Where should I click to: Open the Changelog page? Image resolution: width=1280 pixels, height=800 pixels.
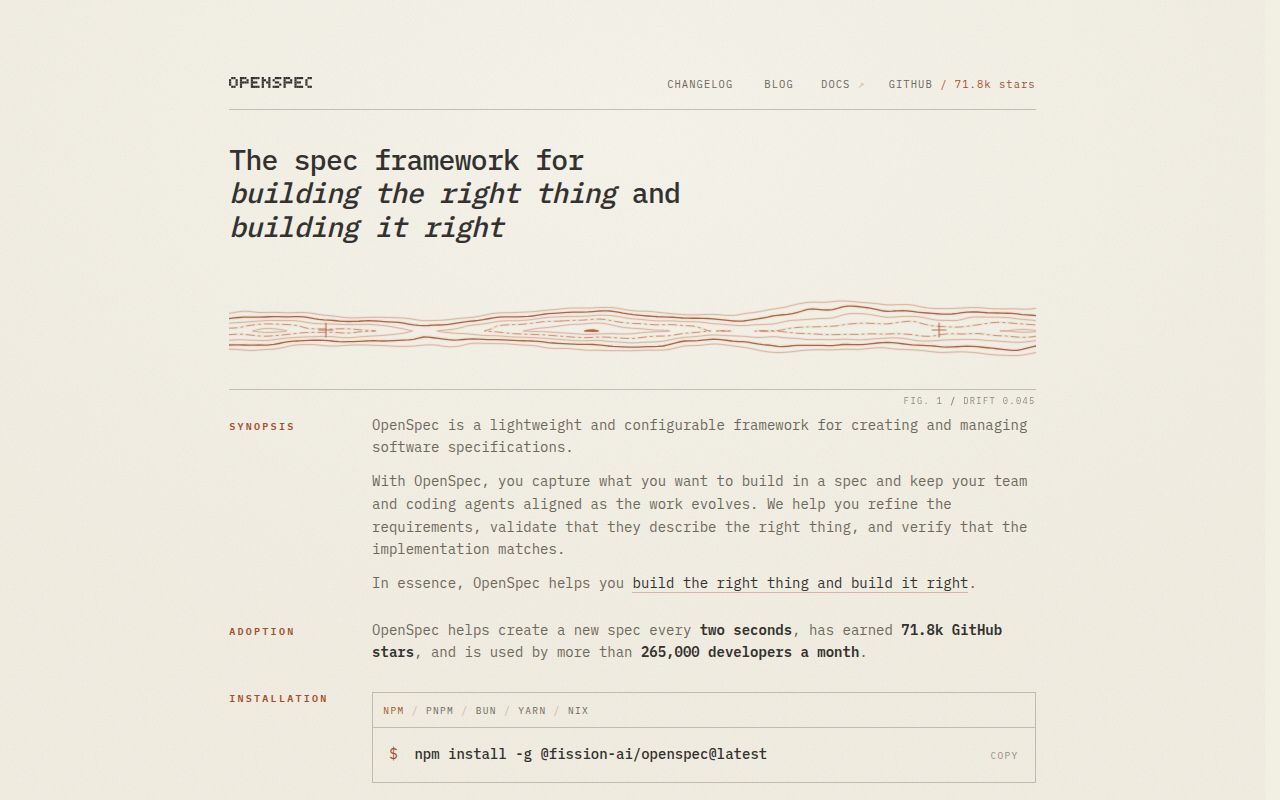click(x=700, y=85)
